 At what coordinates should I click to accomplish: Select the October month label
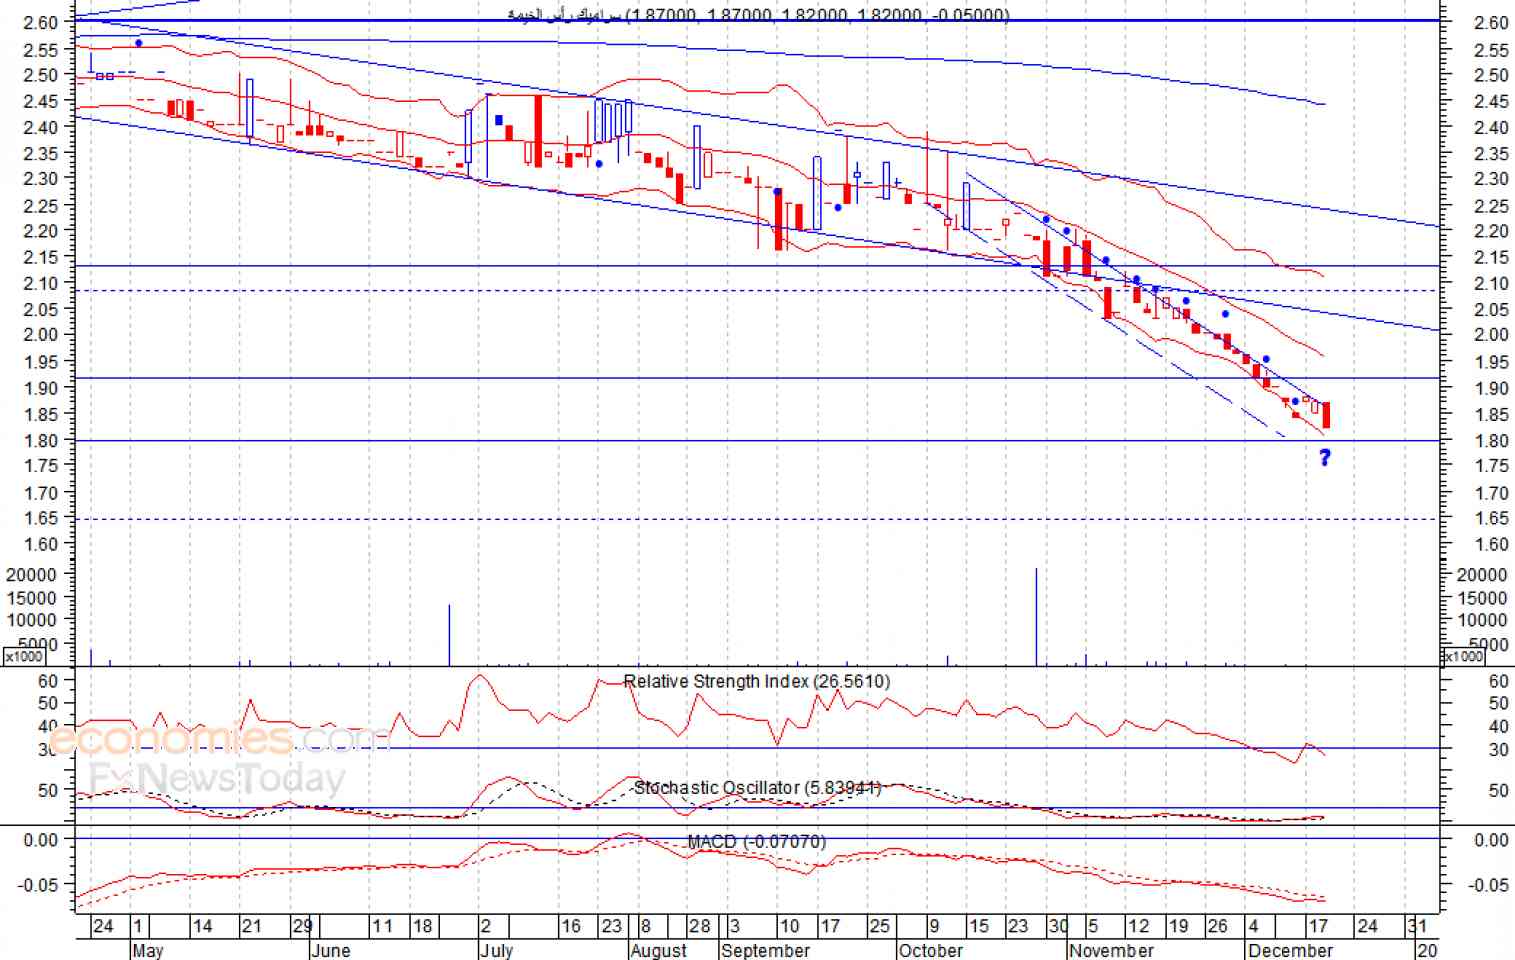(930, 950)
